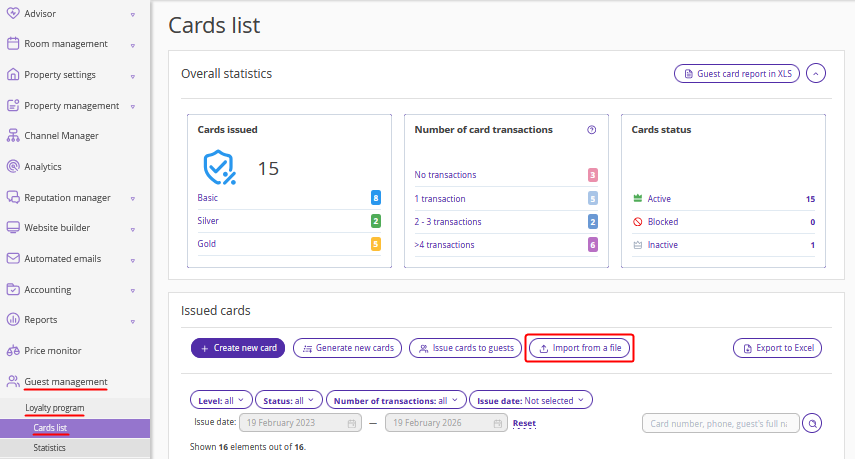This screenshot has height=459, width=855.
Task: Click the Website builder sidebar icon
Action: tap(13, 228)
